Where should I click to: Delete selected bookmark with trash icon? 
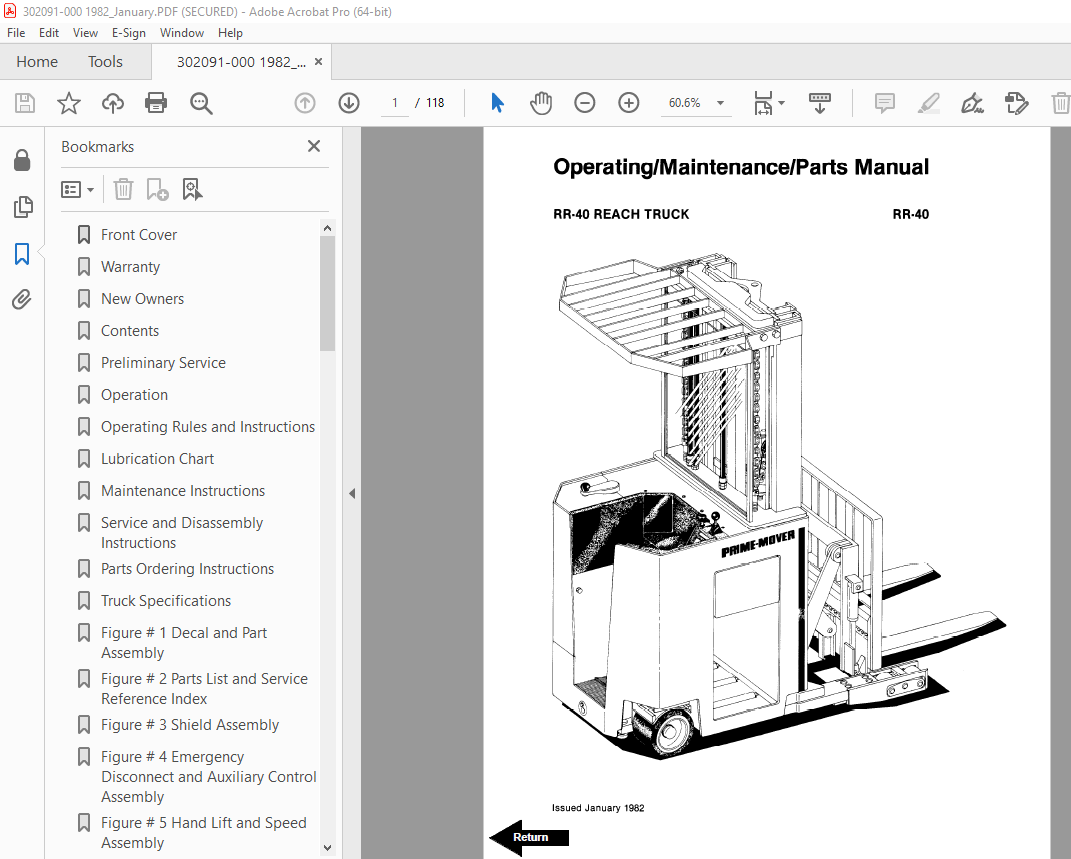(123, 189)
